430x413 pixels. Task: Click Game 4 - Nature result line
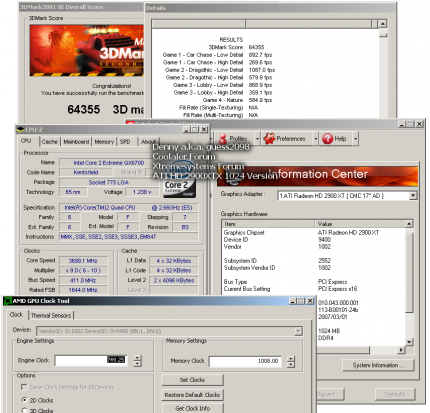tap(237, 100)
